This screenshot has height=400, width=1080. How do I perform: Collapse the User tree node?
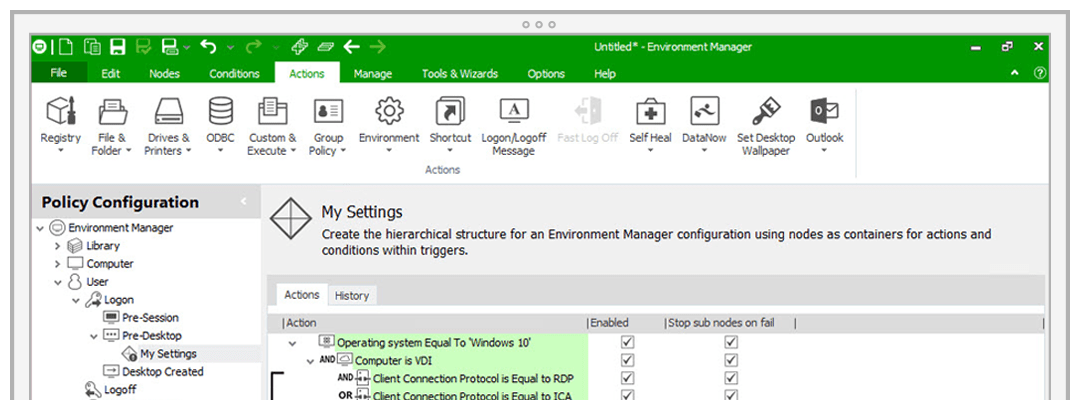tap(58, 282)
